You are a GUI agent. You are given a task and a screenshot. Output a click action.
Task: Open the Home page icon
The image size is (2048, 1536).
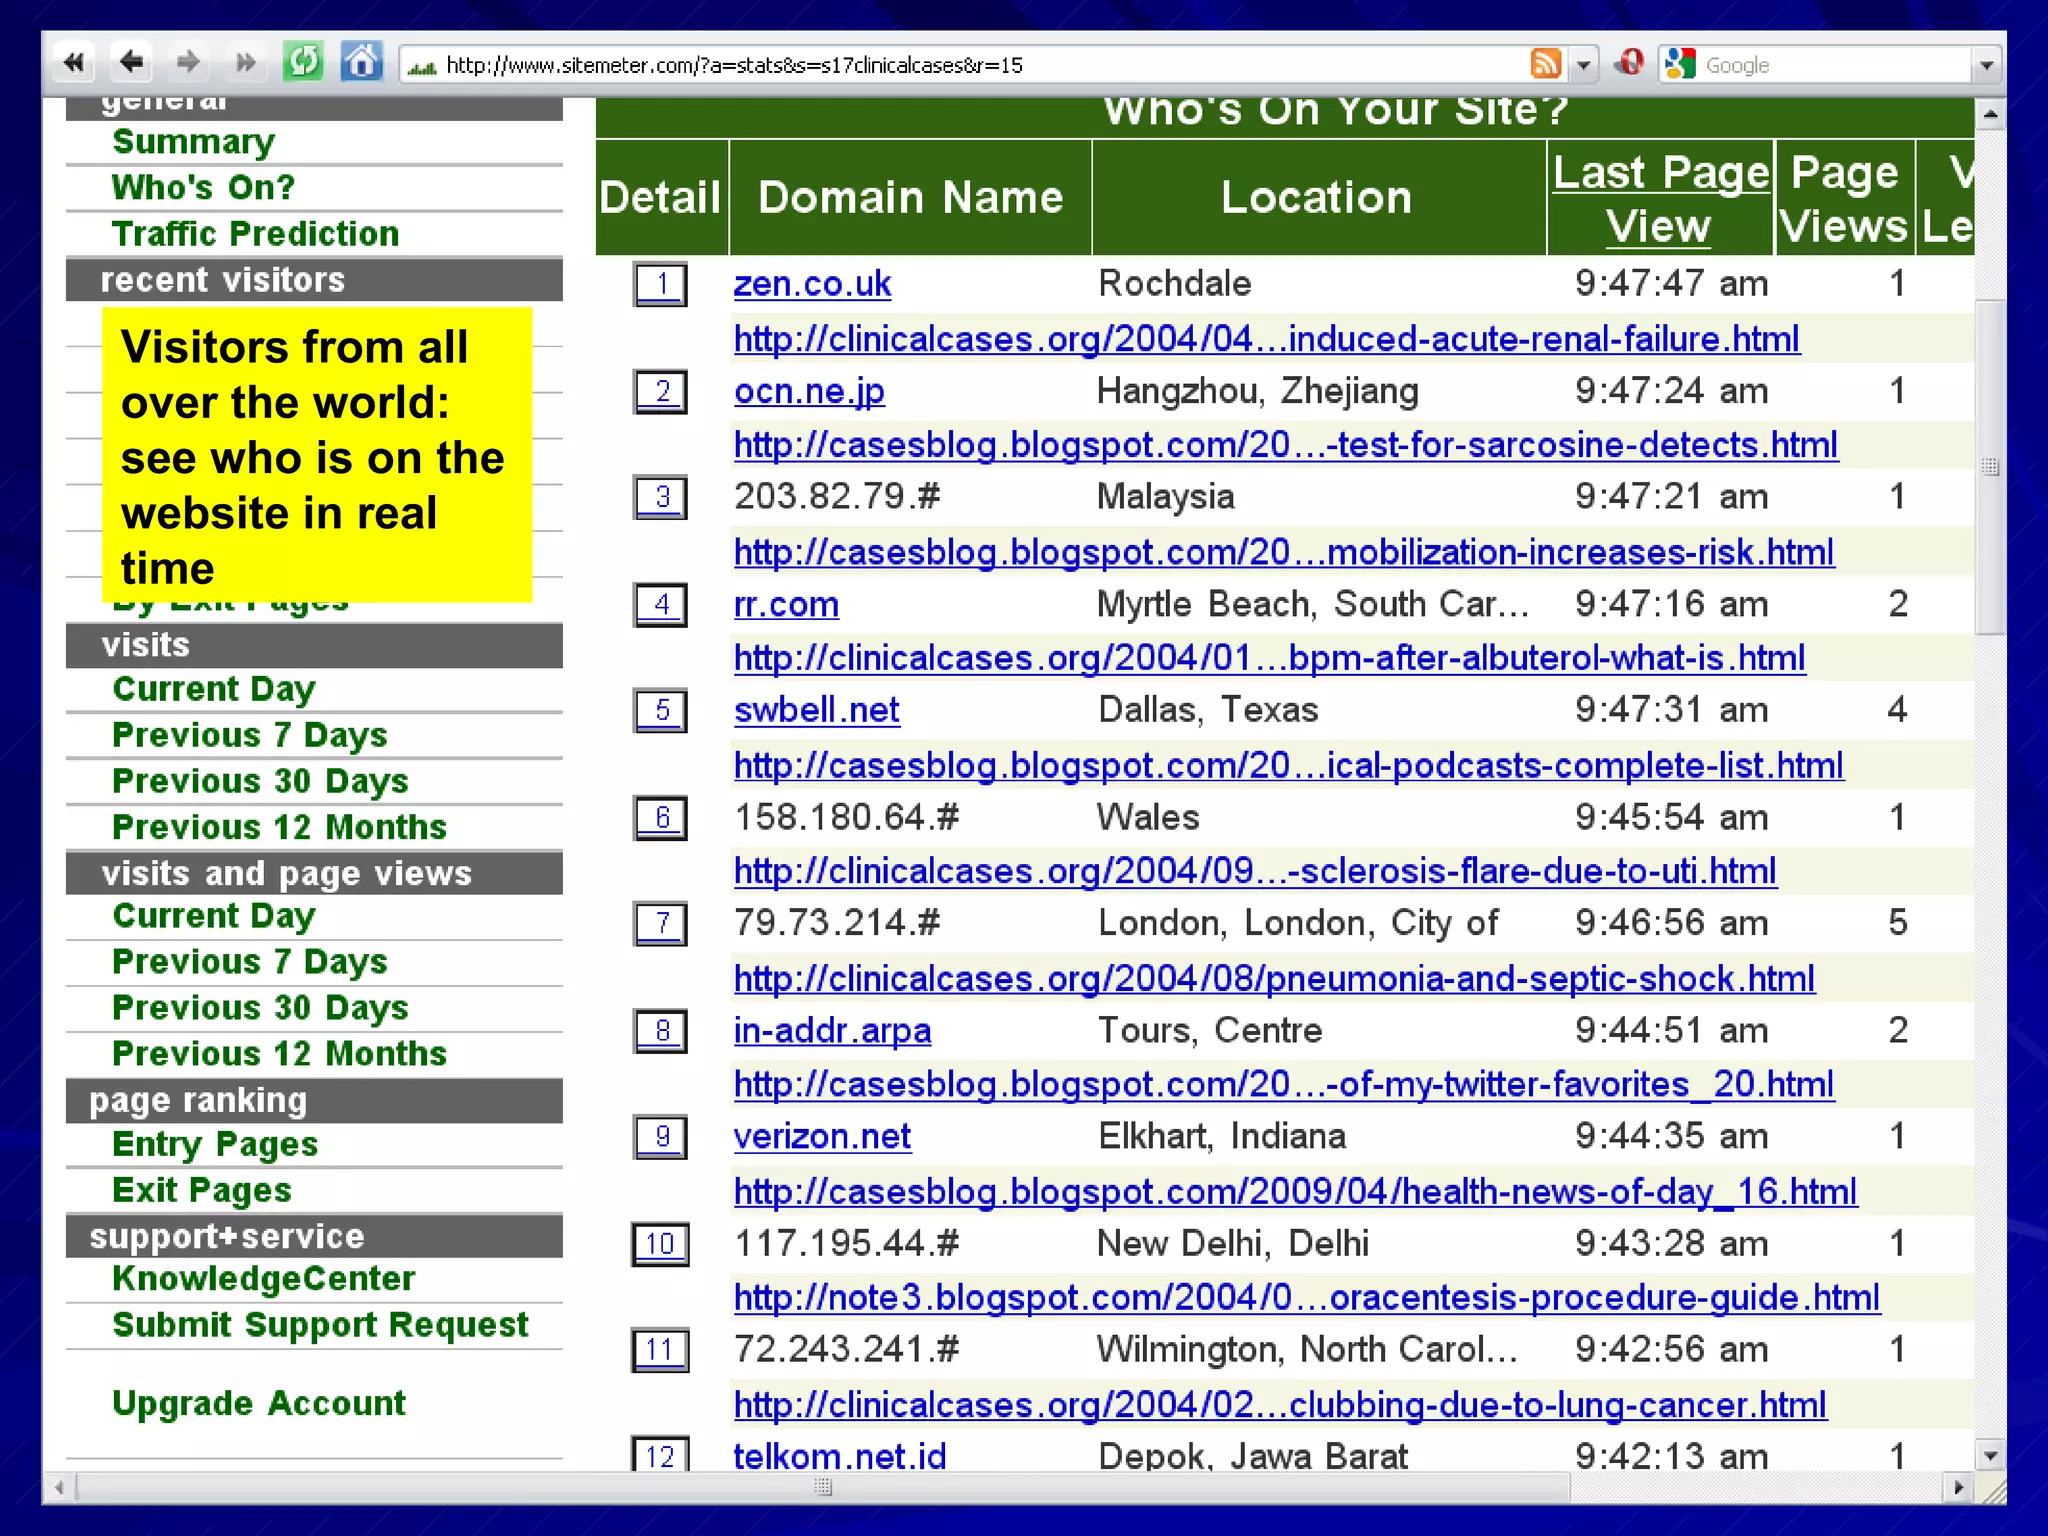(361, 62)
